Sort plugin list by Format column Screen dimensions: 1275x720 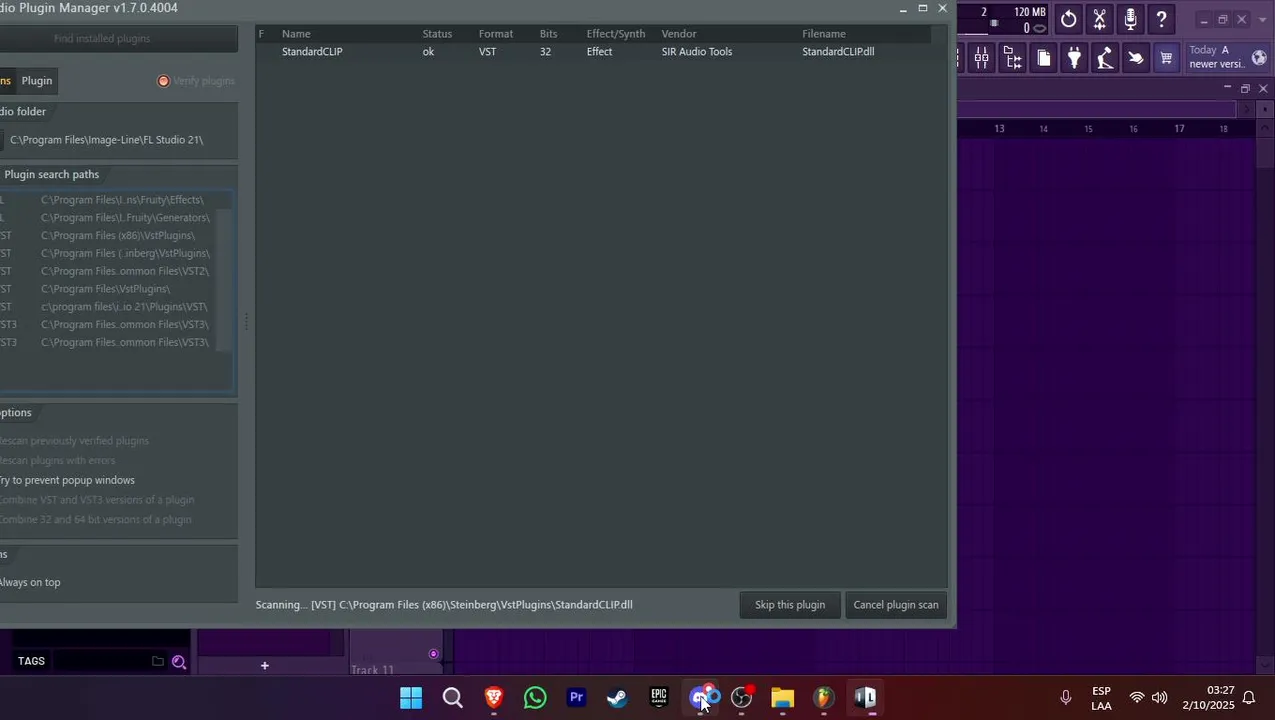click(x=496, y=34)
